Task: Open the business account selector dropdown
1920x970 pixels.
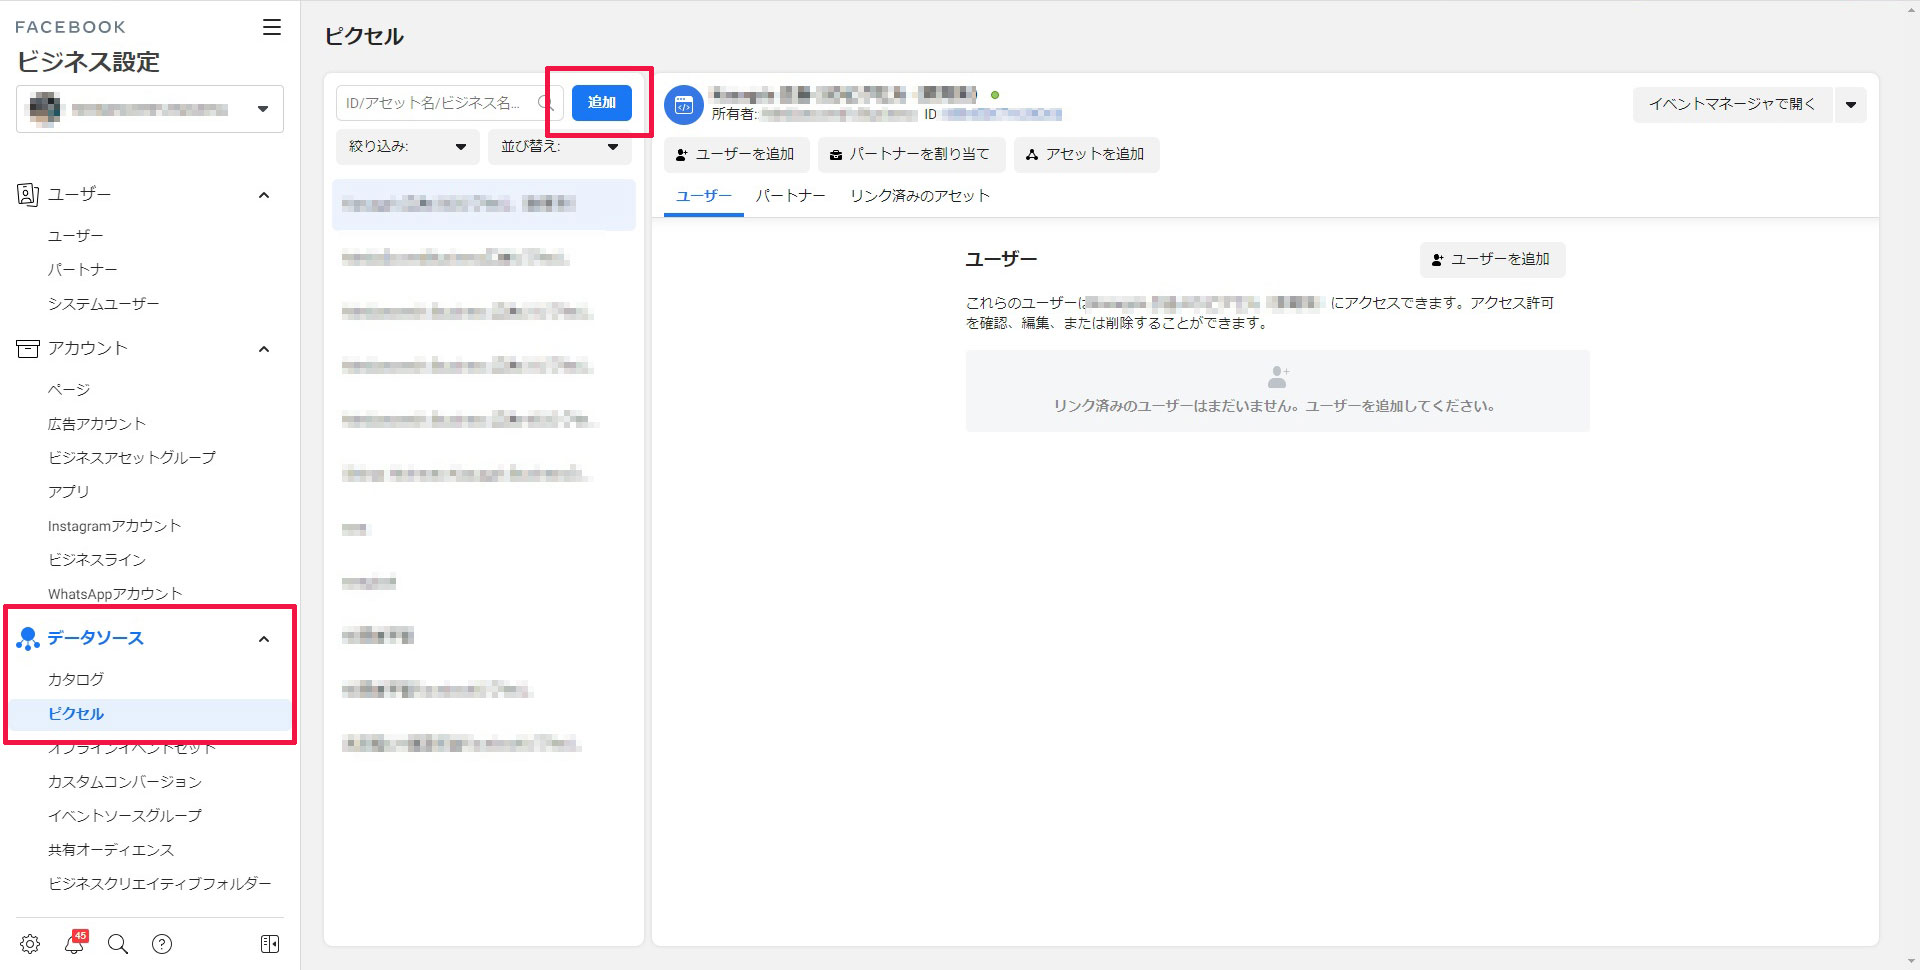Action: [x=150, y=109]
